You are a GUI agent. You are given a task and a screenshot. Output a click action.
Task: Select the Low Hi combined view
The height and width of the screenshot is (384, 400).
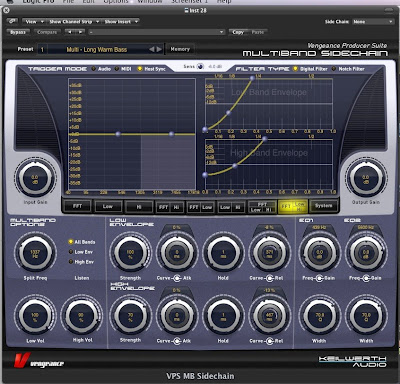tap(231, 207)
